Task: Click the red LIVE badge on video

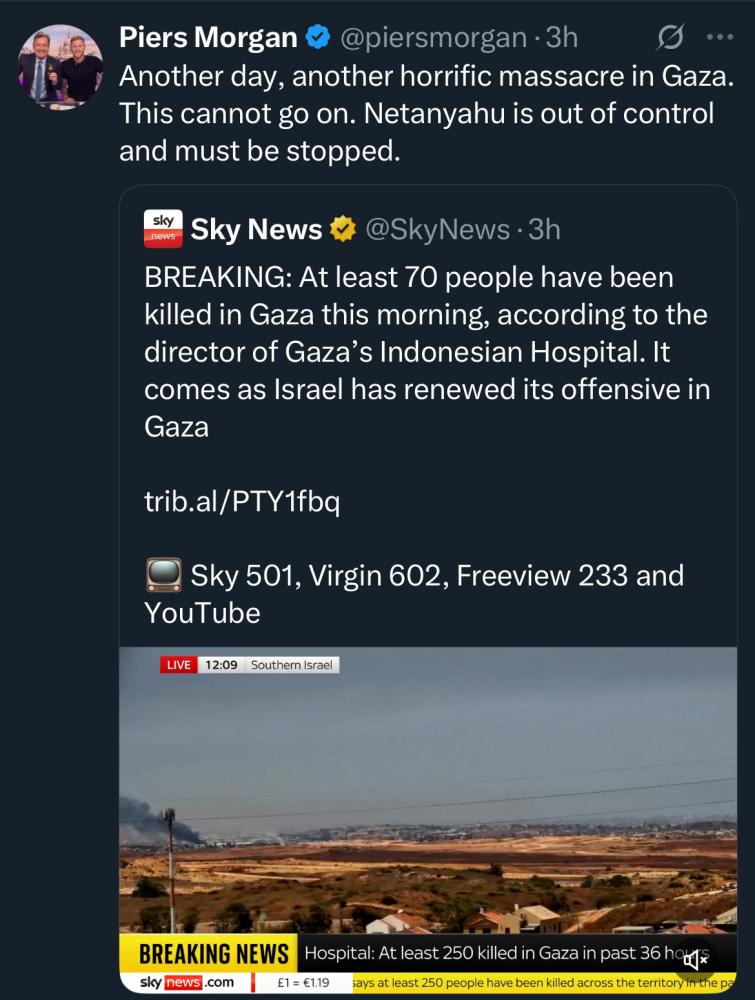Action: point(179,665)
